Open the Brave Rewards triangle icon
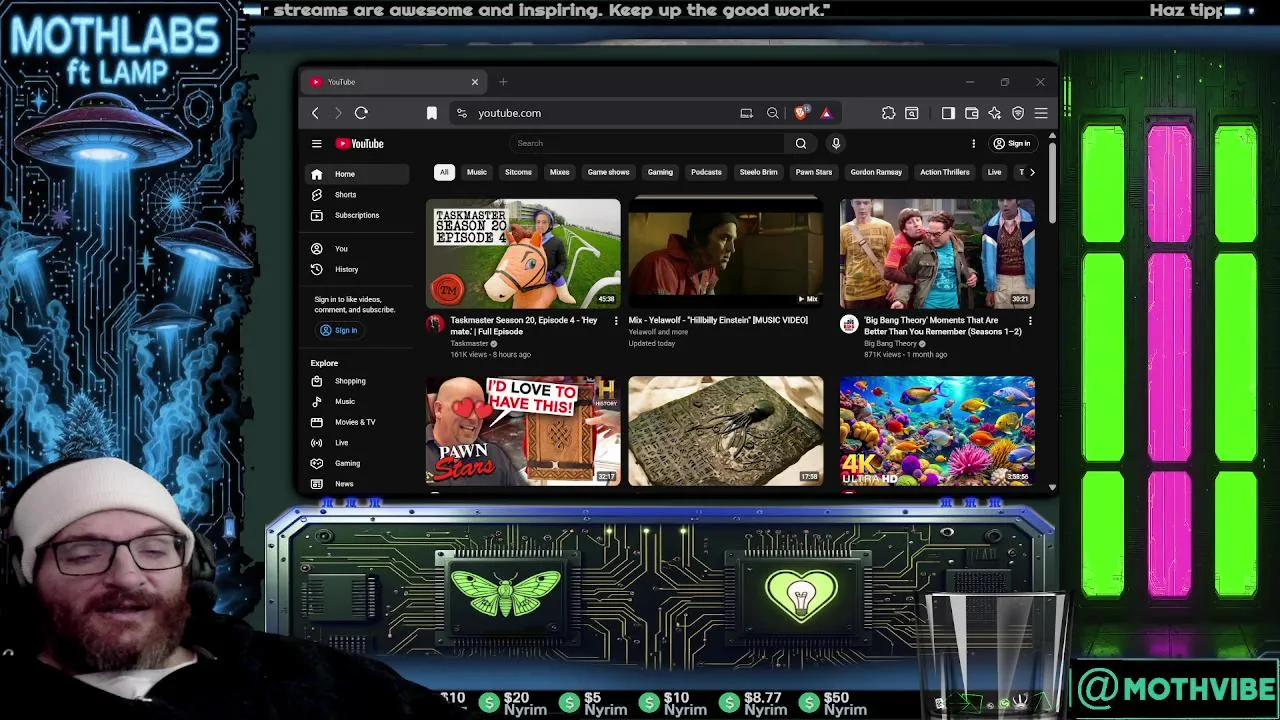 point(826,113)
